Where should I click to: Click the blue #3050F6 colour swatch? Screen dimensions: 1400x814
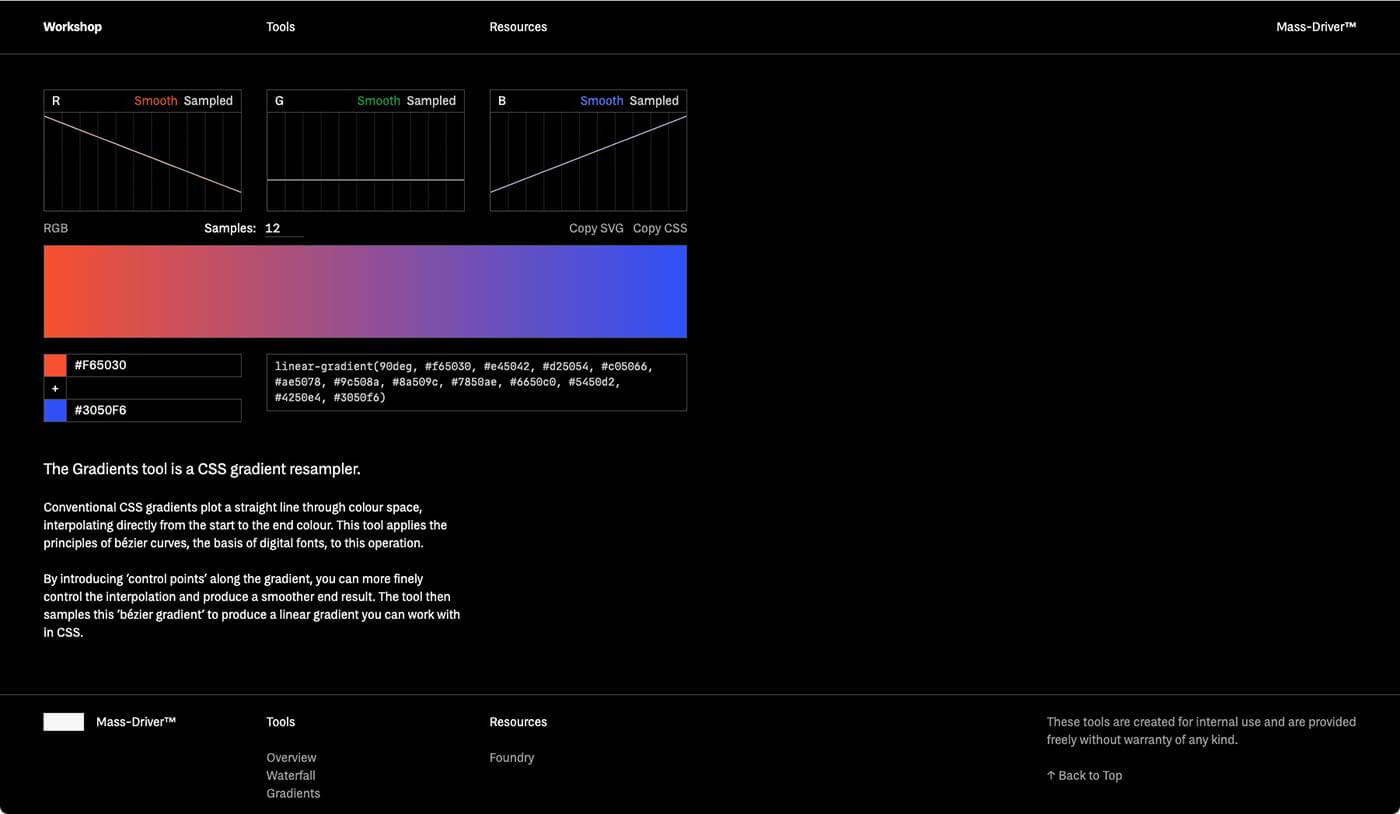pyautogui.click(x=55, y=410)
